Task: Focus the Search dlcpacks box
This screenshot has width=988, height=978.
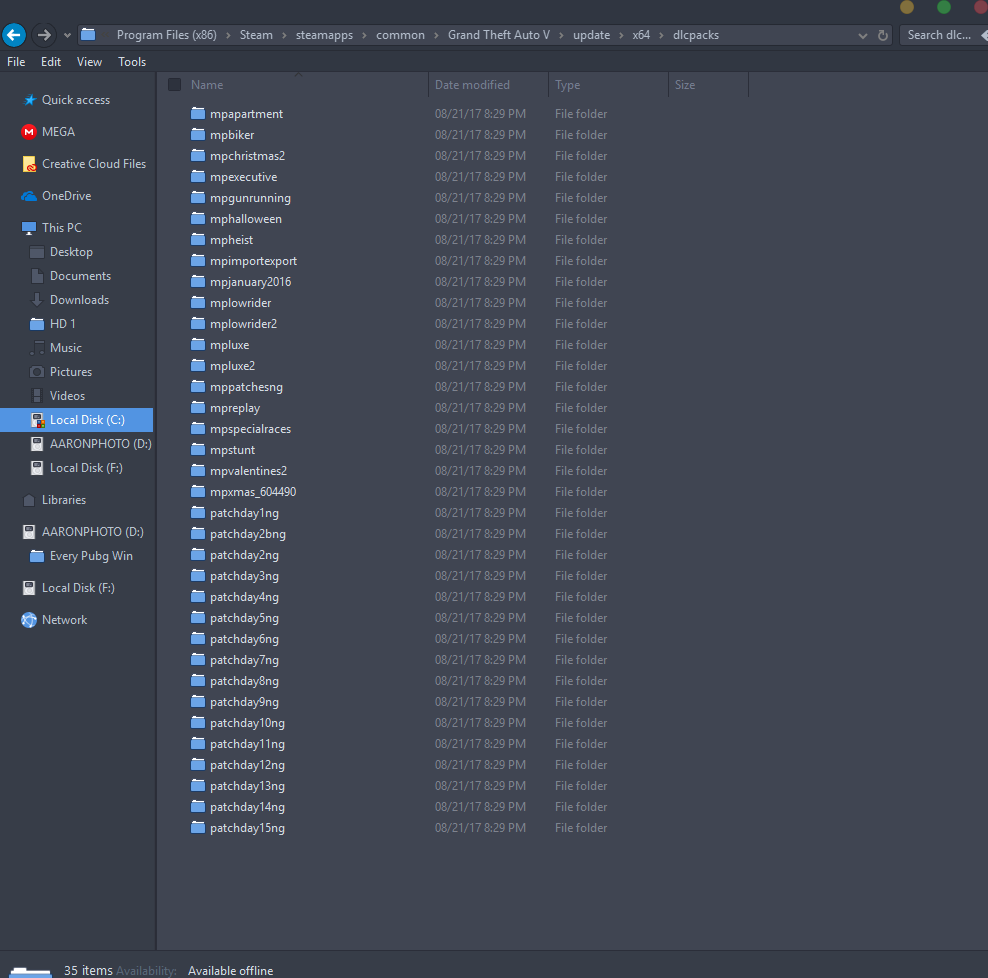Action: tap(939, 35)
